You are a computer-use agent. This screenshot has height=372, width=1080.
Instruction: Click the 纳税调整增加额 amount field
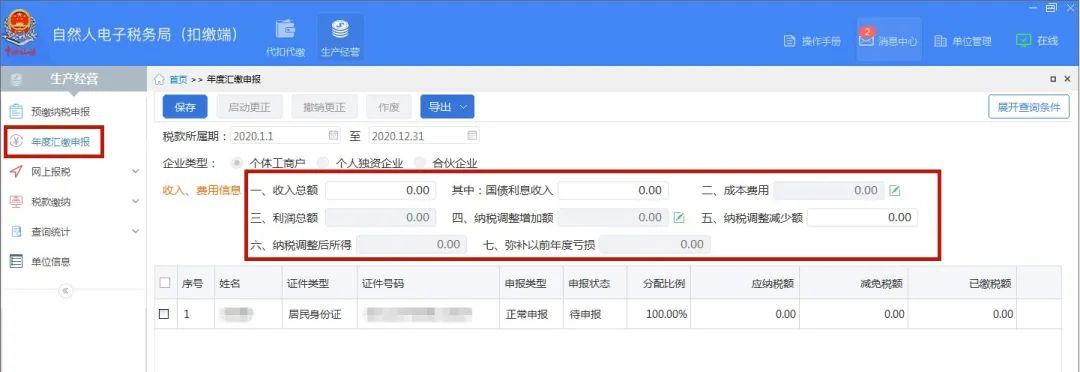(613, 218)
